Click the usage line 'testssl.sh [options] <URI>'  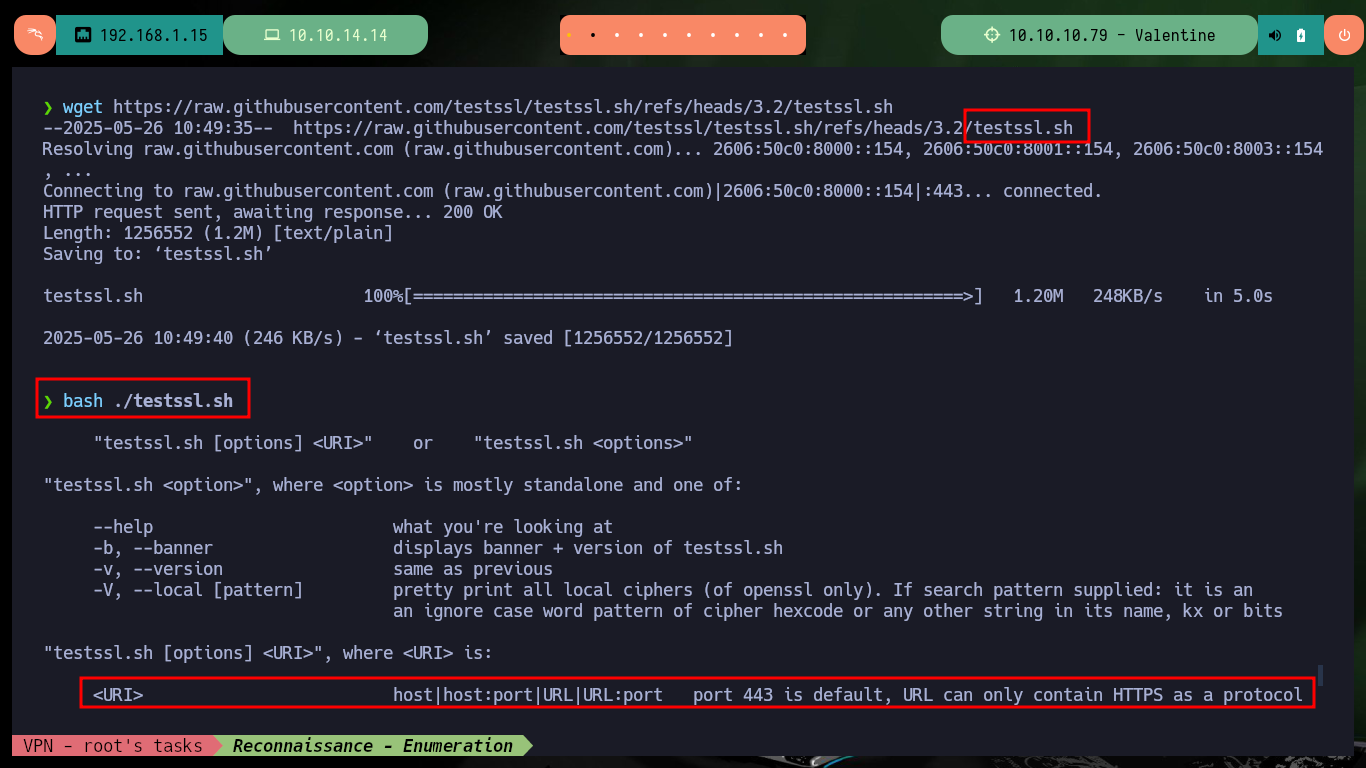pos(233,443)
